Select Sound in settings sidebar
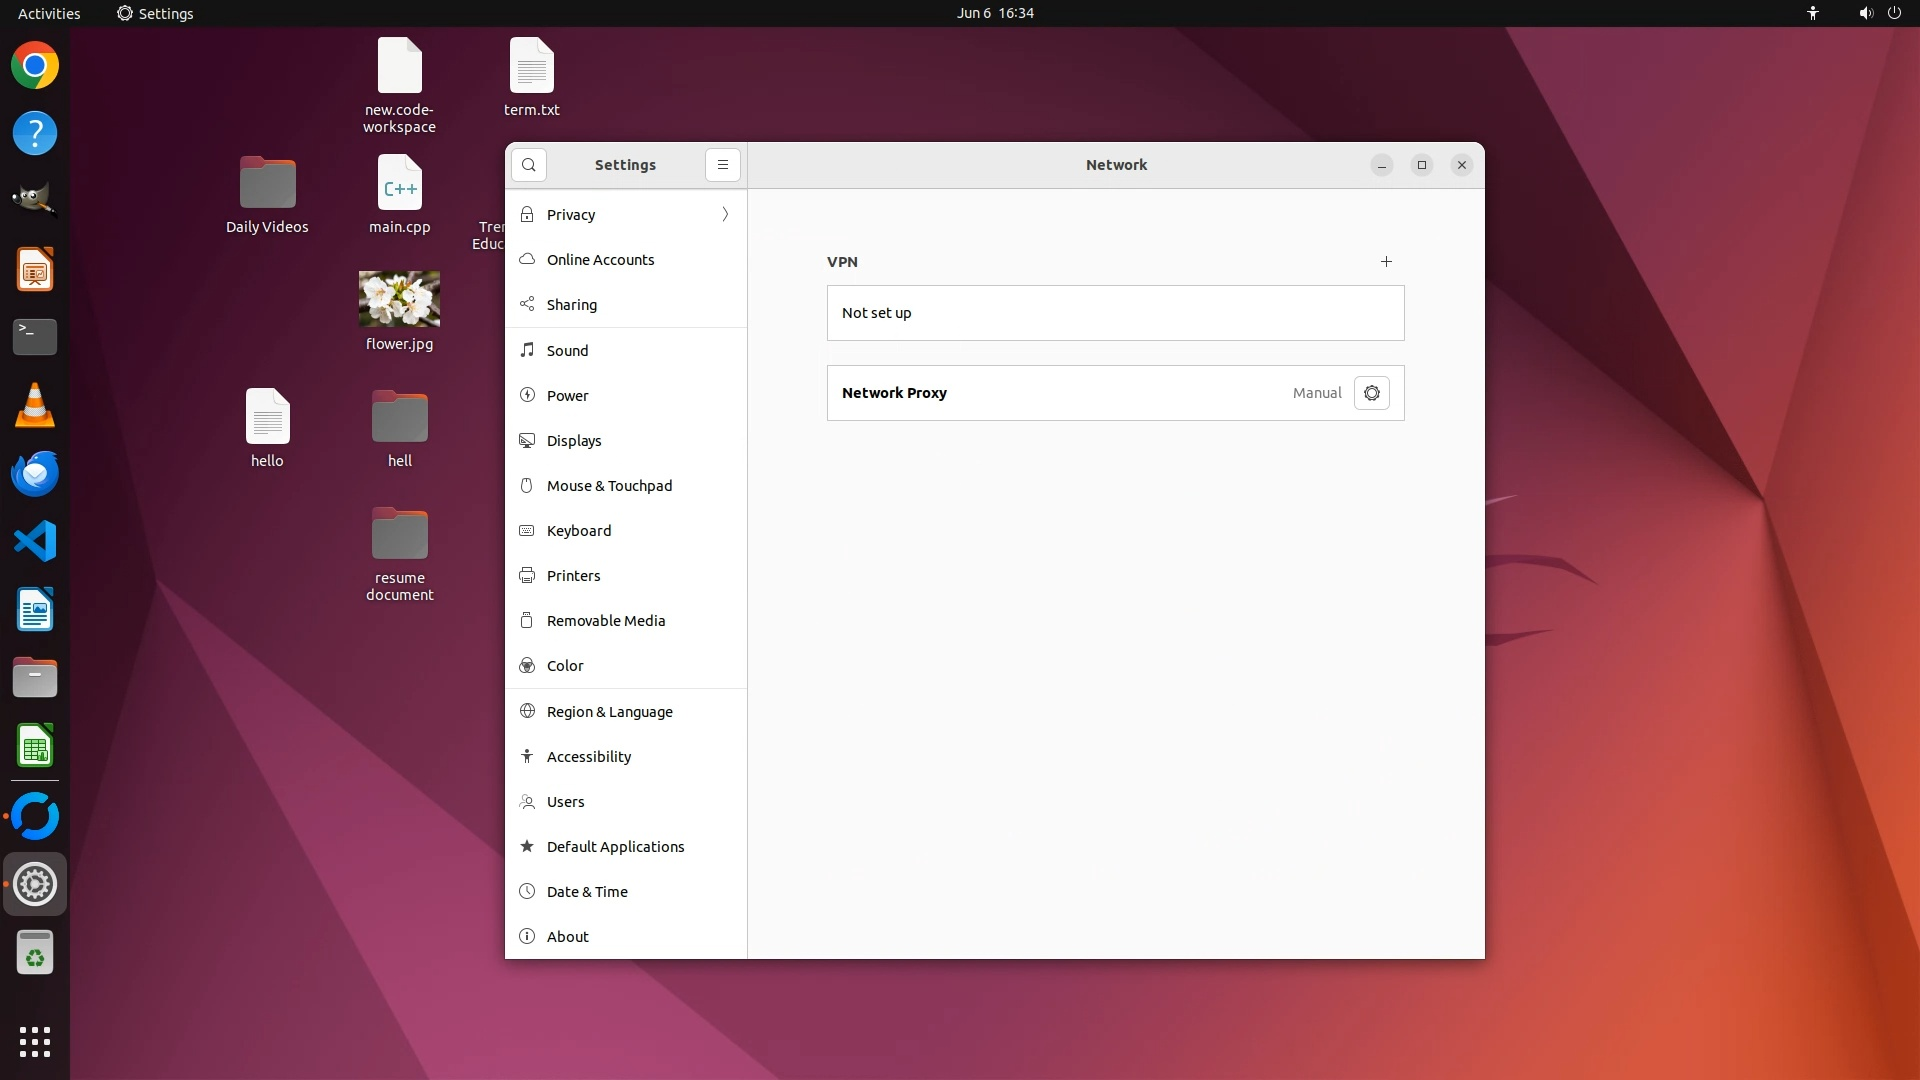 click(567, 351)
